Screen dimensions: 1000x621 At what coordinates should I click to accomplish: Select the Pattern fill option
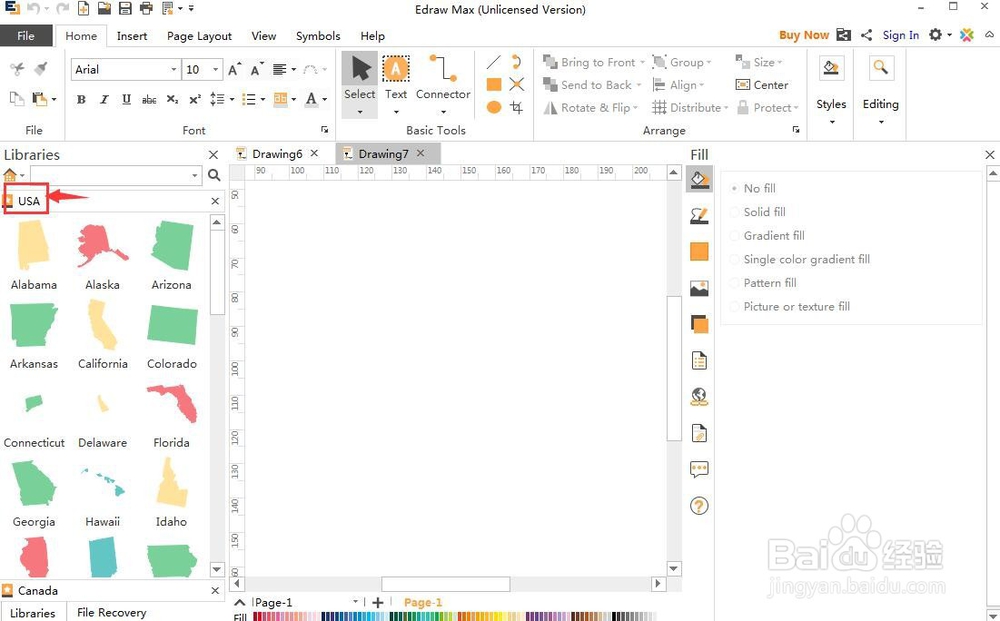pos(763,282)
